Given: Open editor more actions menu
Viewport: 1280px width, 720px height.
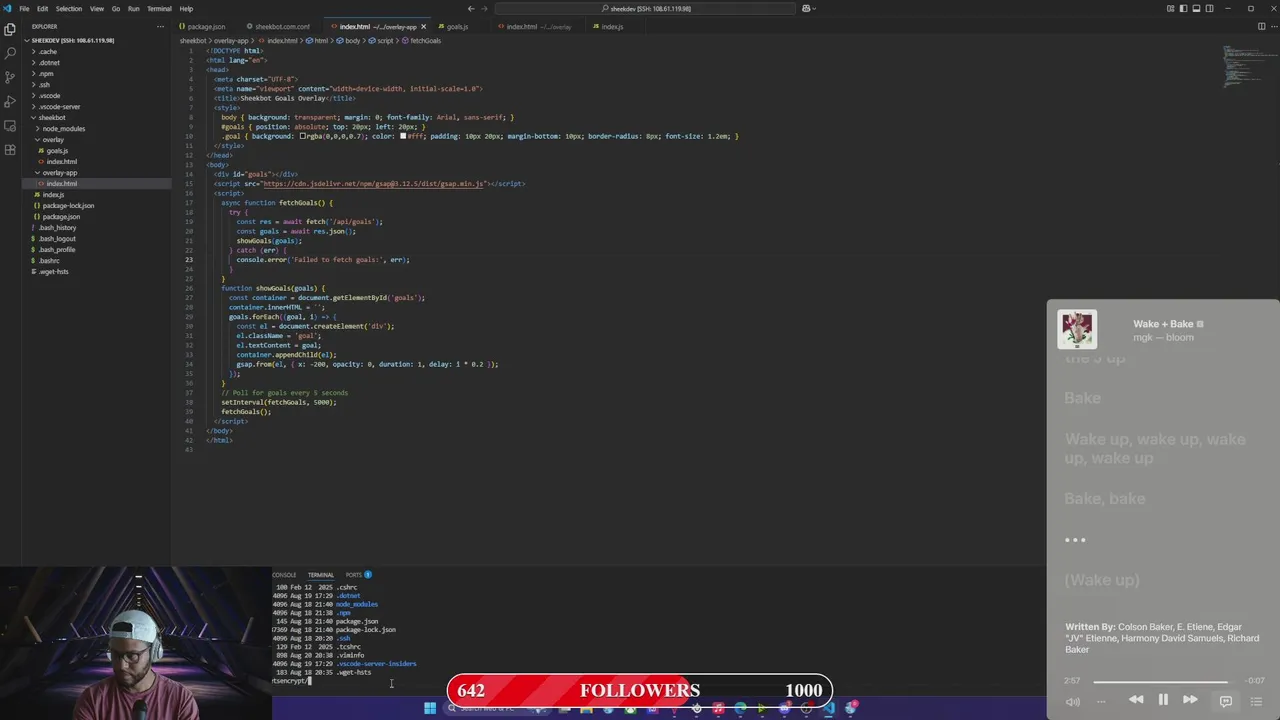Looking at the screenshot, I should pos(1273,27).
